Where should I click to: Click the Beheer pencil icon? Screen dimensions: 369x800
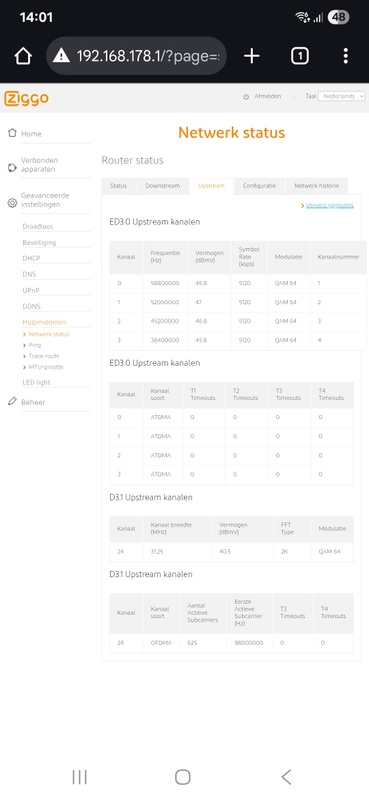[12, 401]
